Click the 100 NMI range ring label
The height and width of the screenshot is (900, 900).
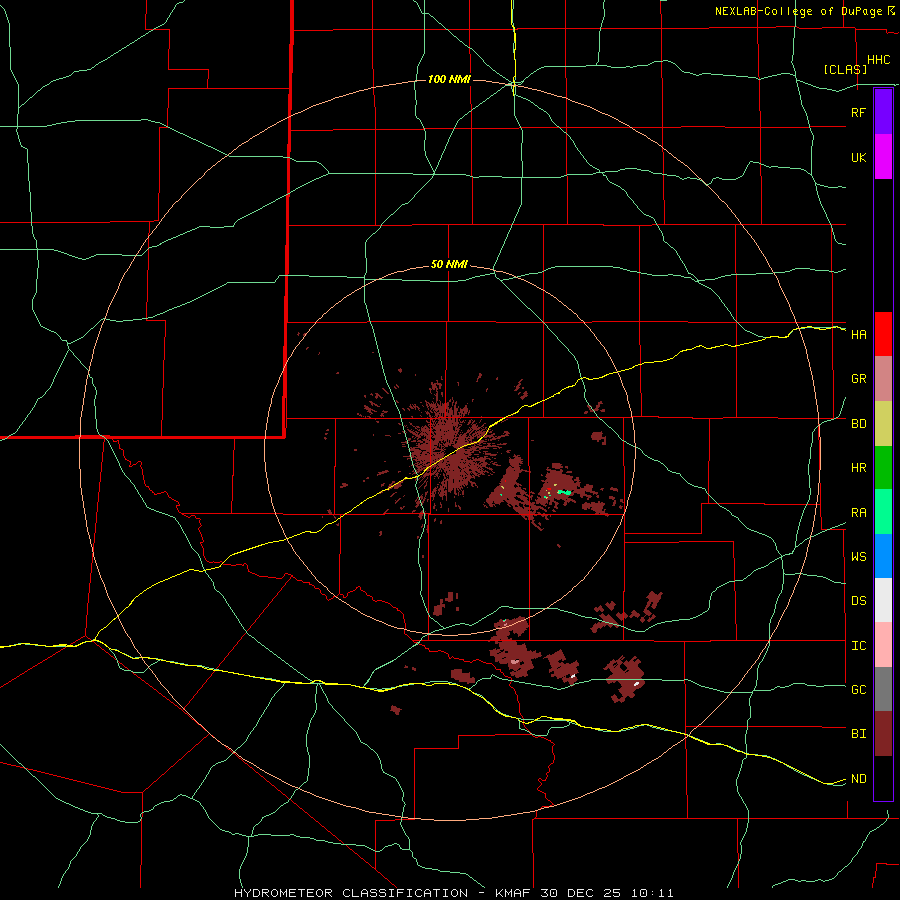(449, 79)
